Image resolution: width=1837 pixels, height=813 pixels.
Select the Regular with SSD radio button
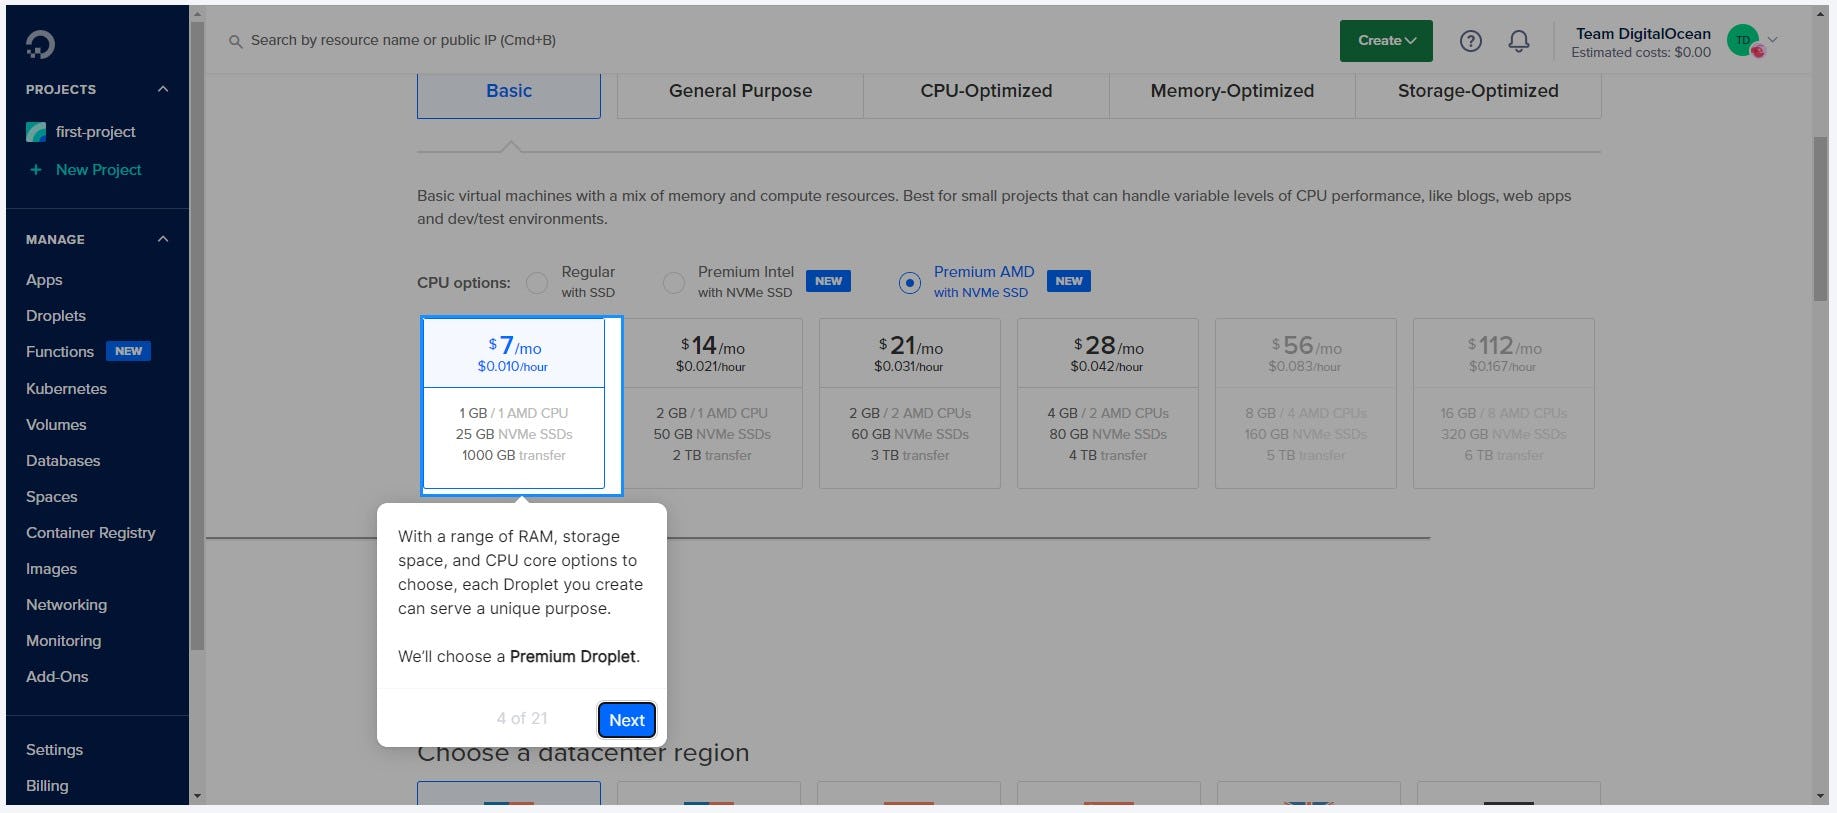click(x=537, y=283)
